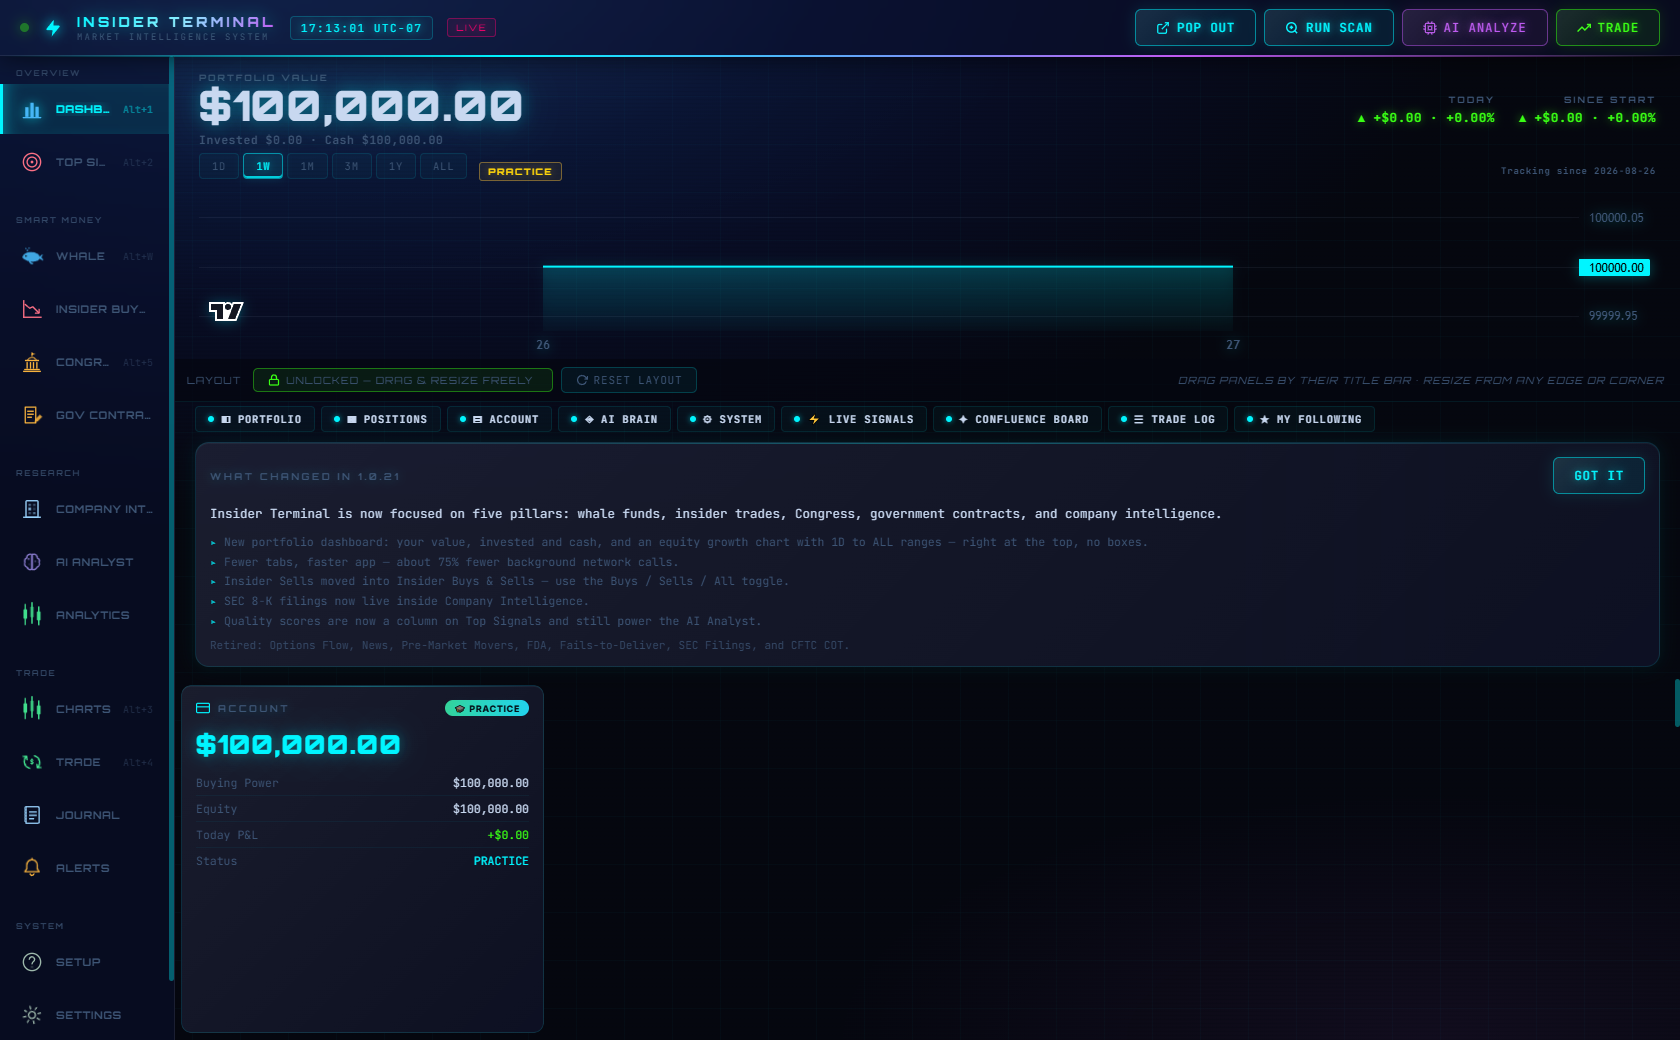Click the 100000.05 chart axis label
This screenshot has height=1040, width=1680.
[x=1616, y=218]
